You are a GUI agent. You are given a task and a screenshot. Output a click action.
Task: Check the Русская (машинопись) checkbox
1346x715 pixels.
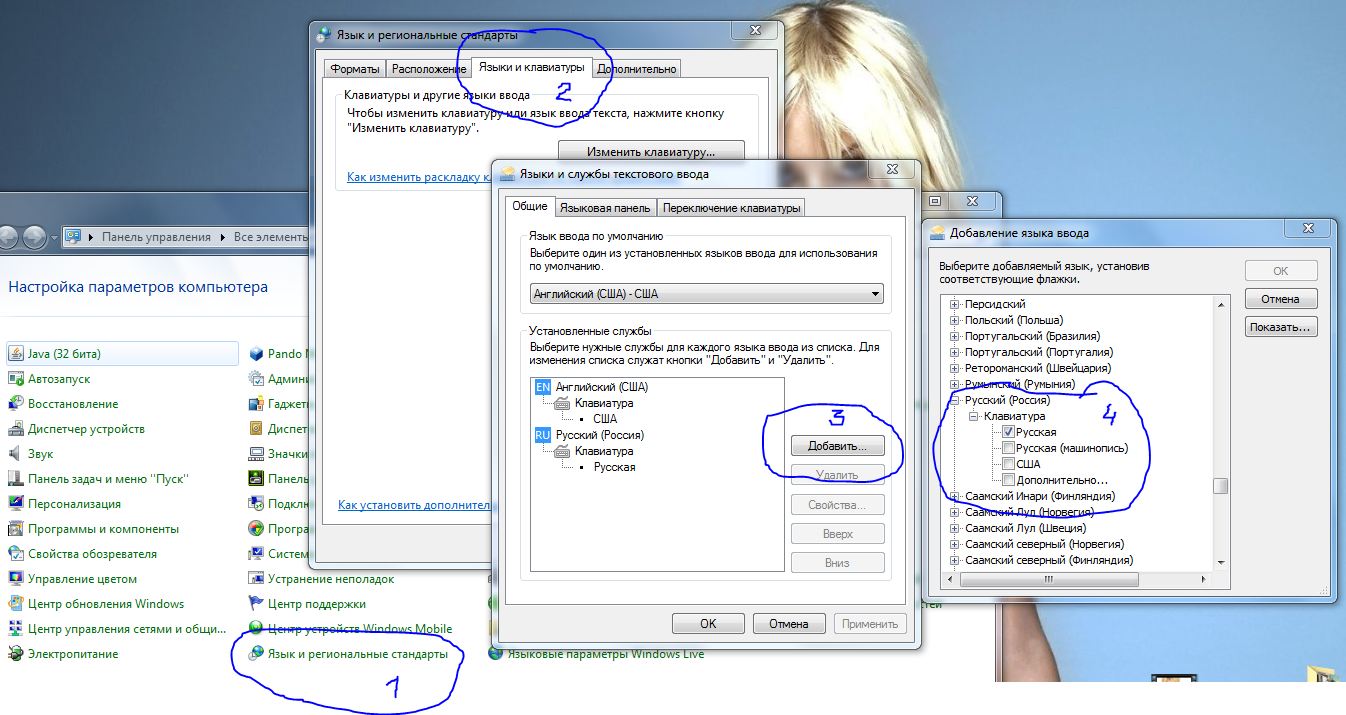[1008, 448]
